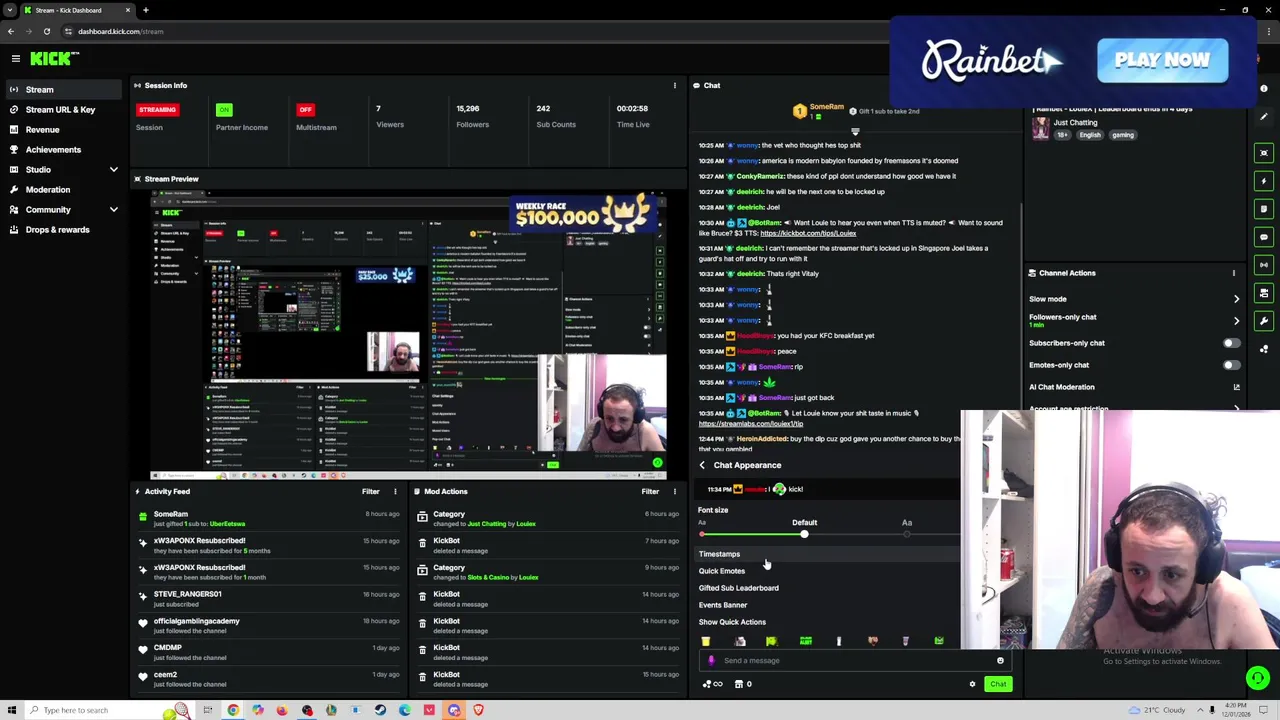Viewport: 1280px width, 720px height.
Task: Click the Stream Preview thumbnail
Action: click(408, 335)
